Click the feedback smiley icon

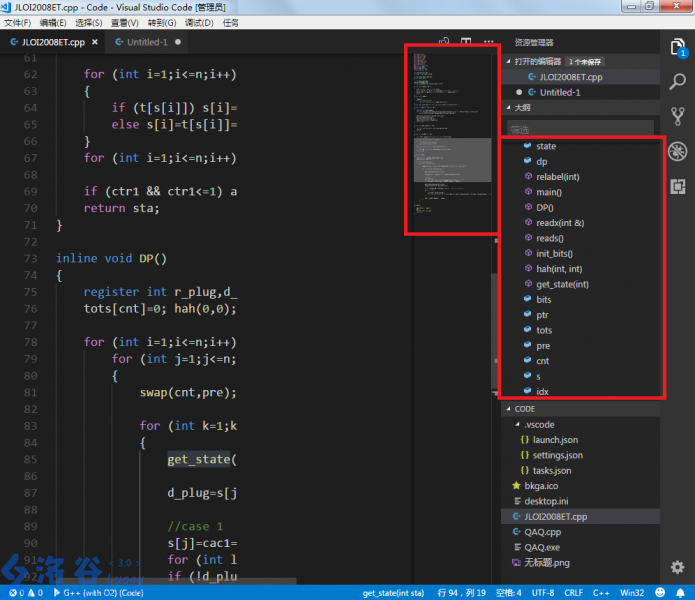point(660,592)
